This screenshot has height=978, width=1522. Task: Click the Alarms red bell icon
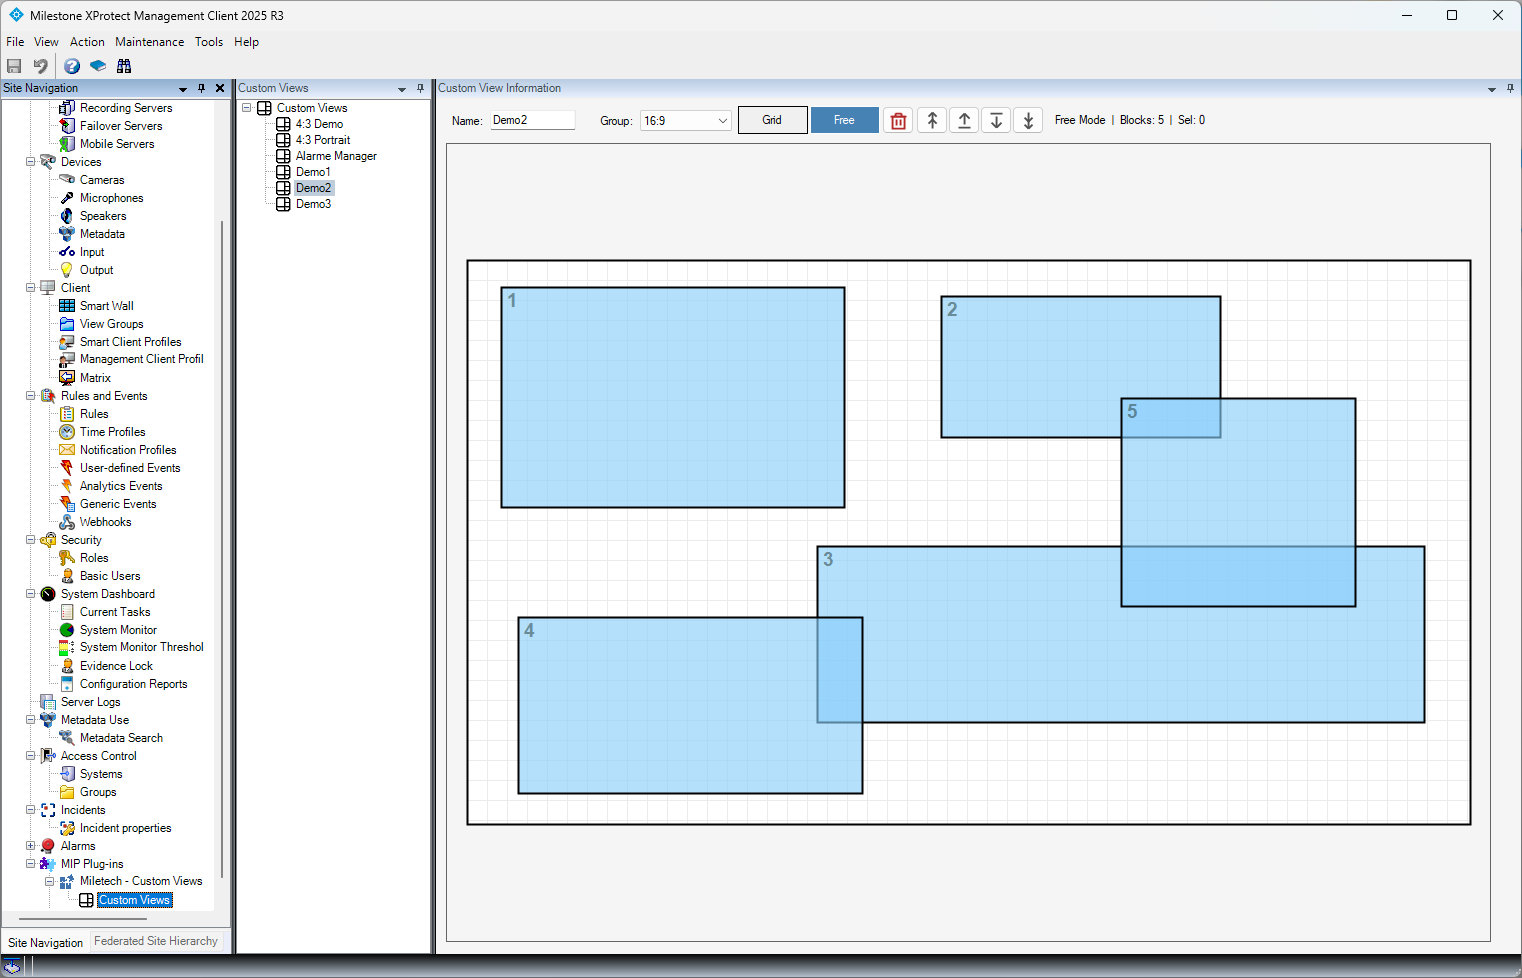pyautogui.click(x=48, y=846)
